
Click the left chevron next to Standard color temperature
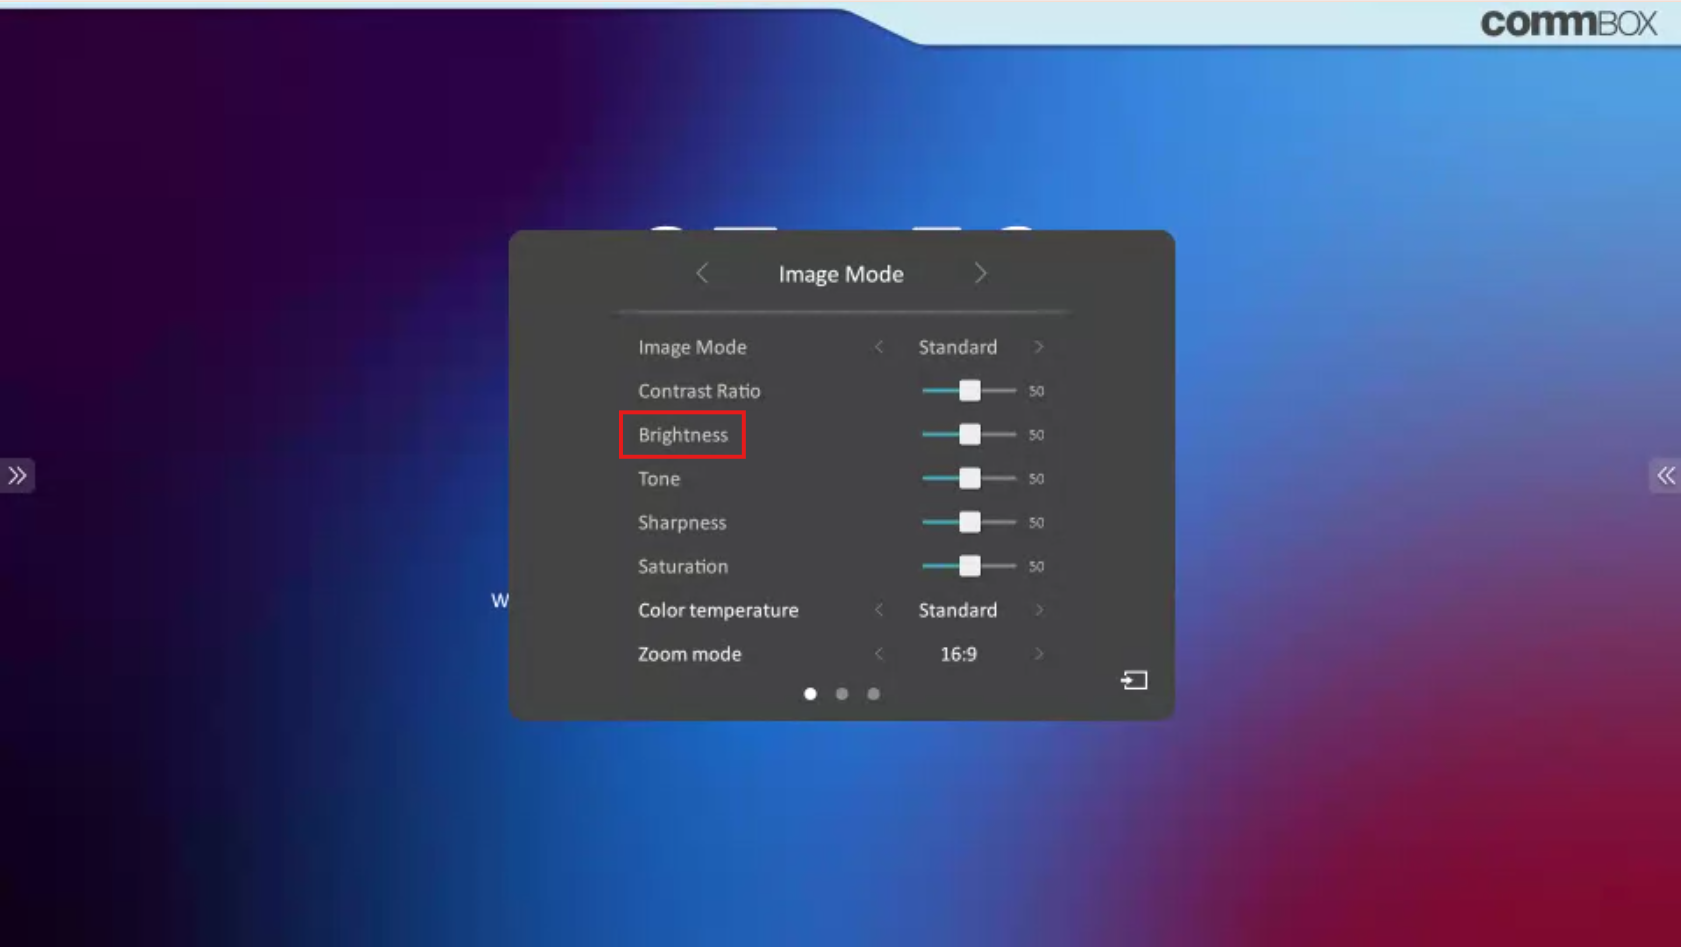879,610
